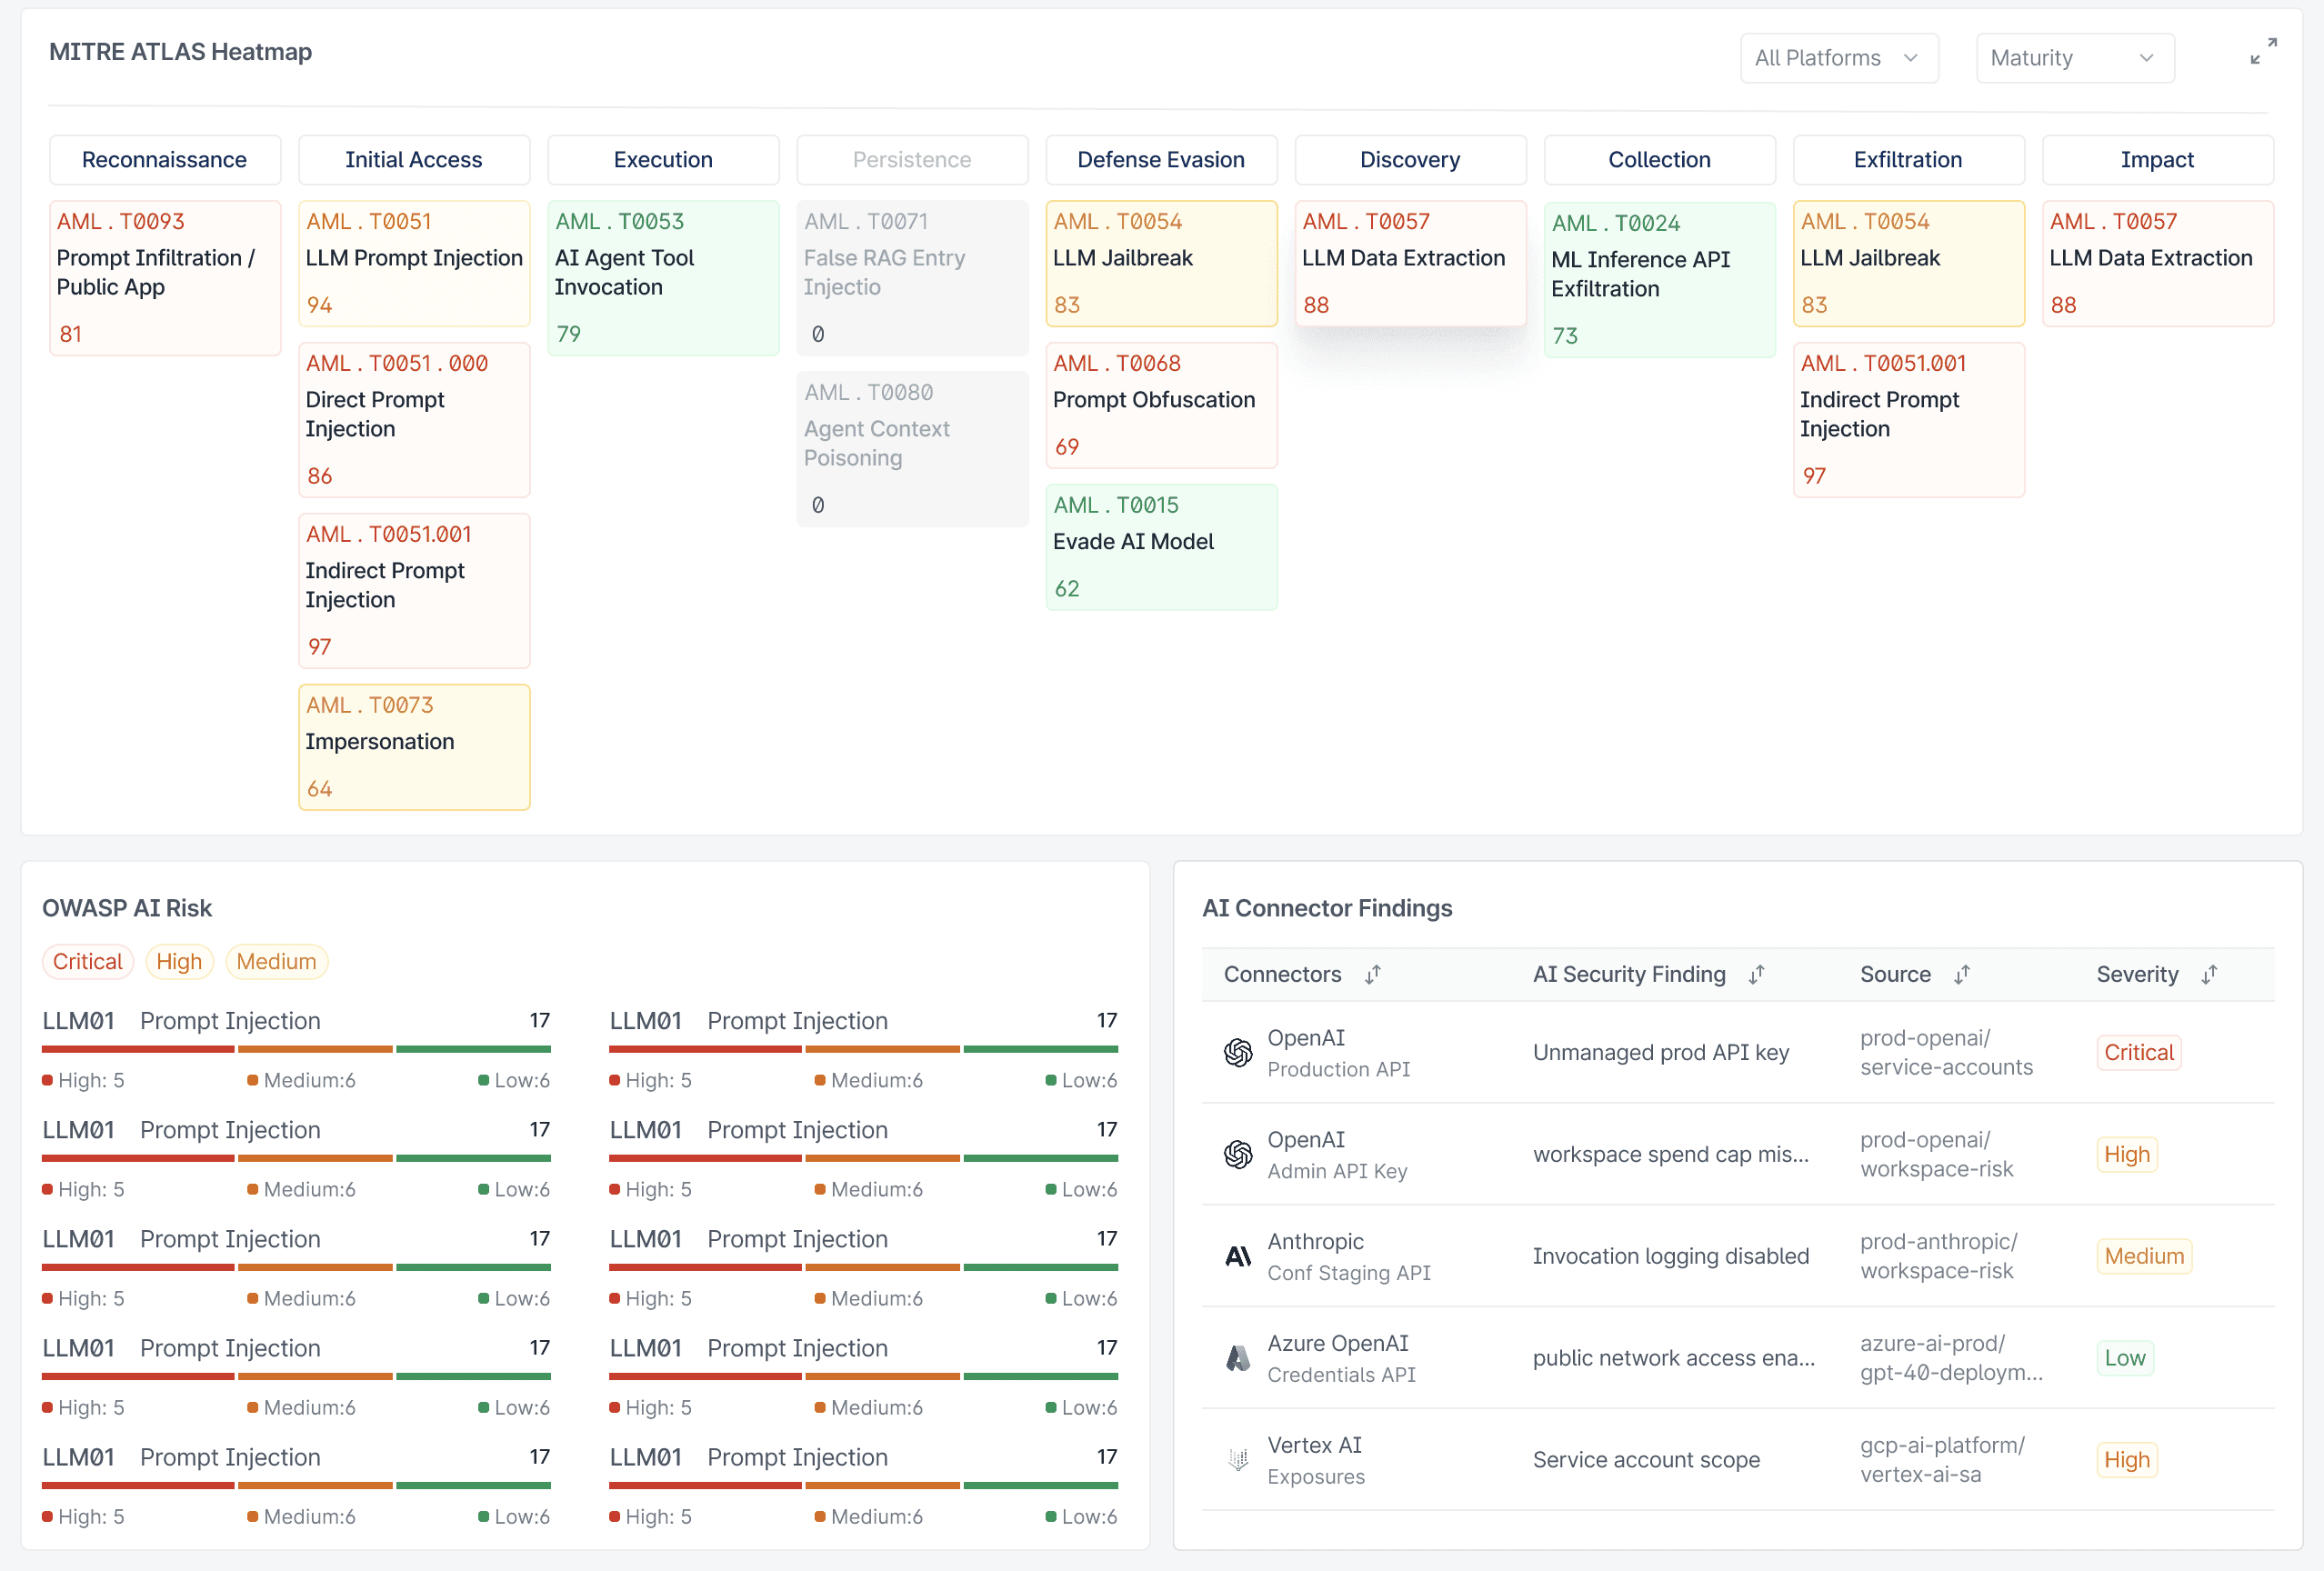Select the Initial Access tactic header
The image size is (2324, 1571).
click(x=414, y=160)
